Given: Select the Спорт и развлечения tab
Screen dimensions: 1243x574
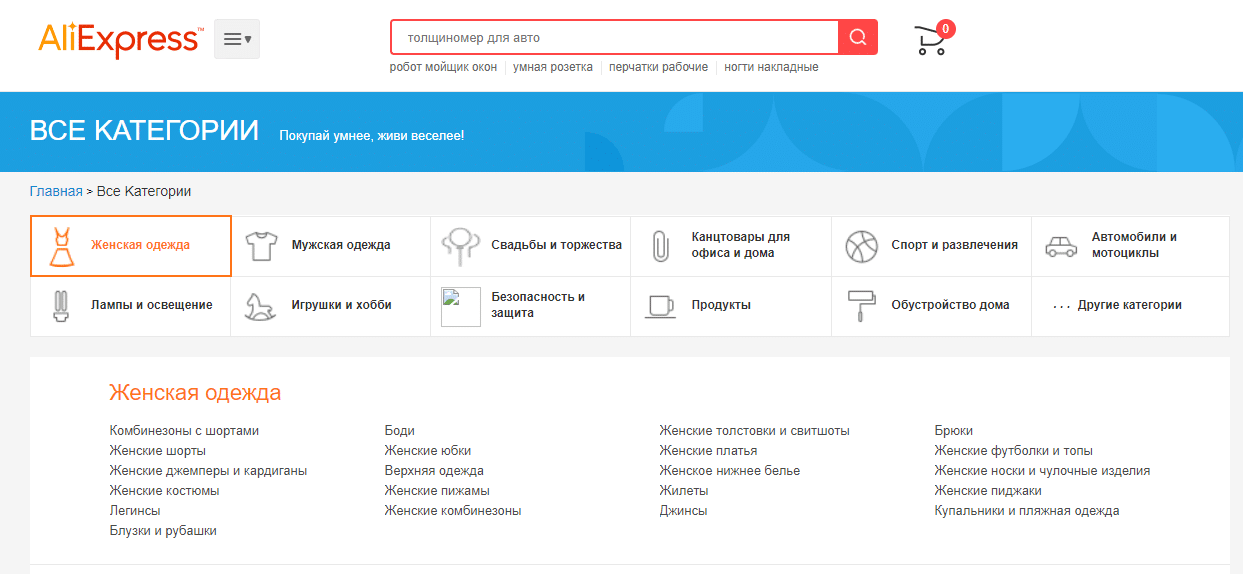Looking at the screenshot, I should [931, 246].
